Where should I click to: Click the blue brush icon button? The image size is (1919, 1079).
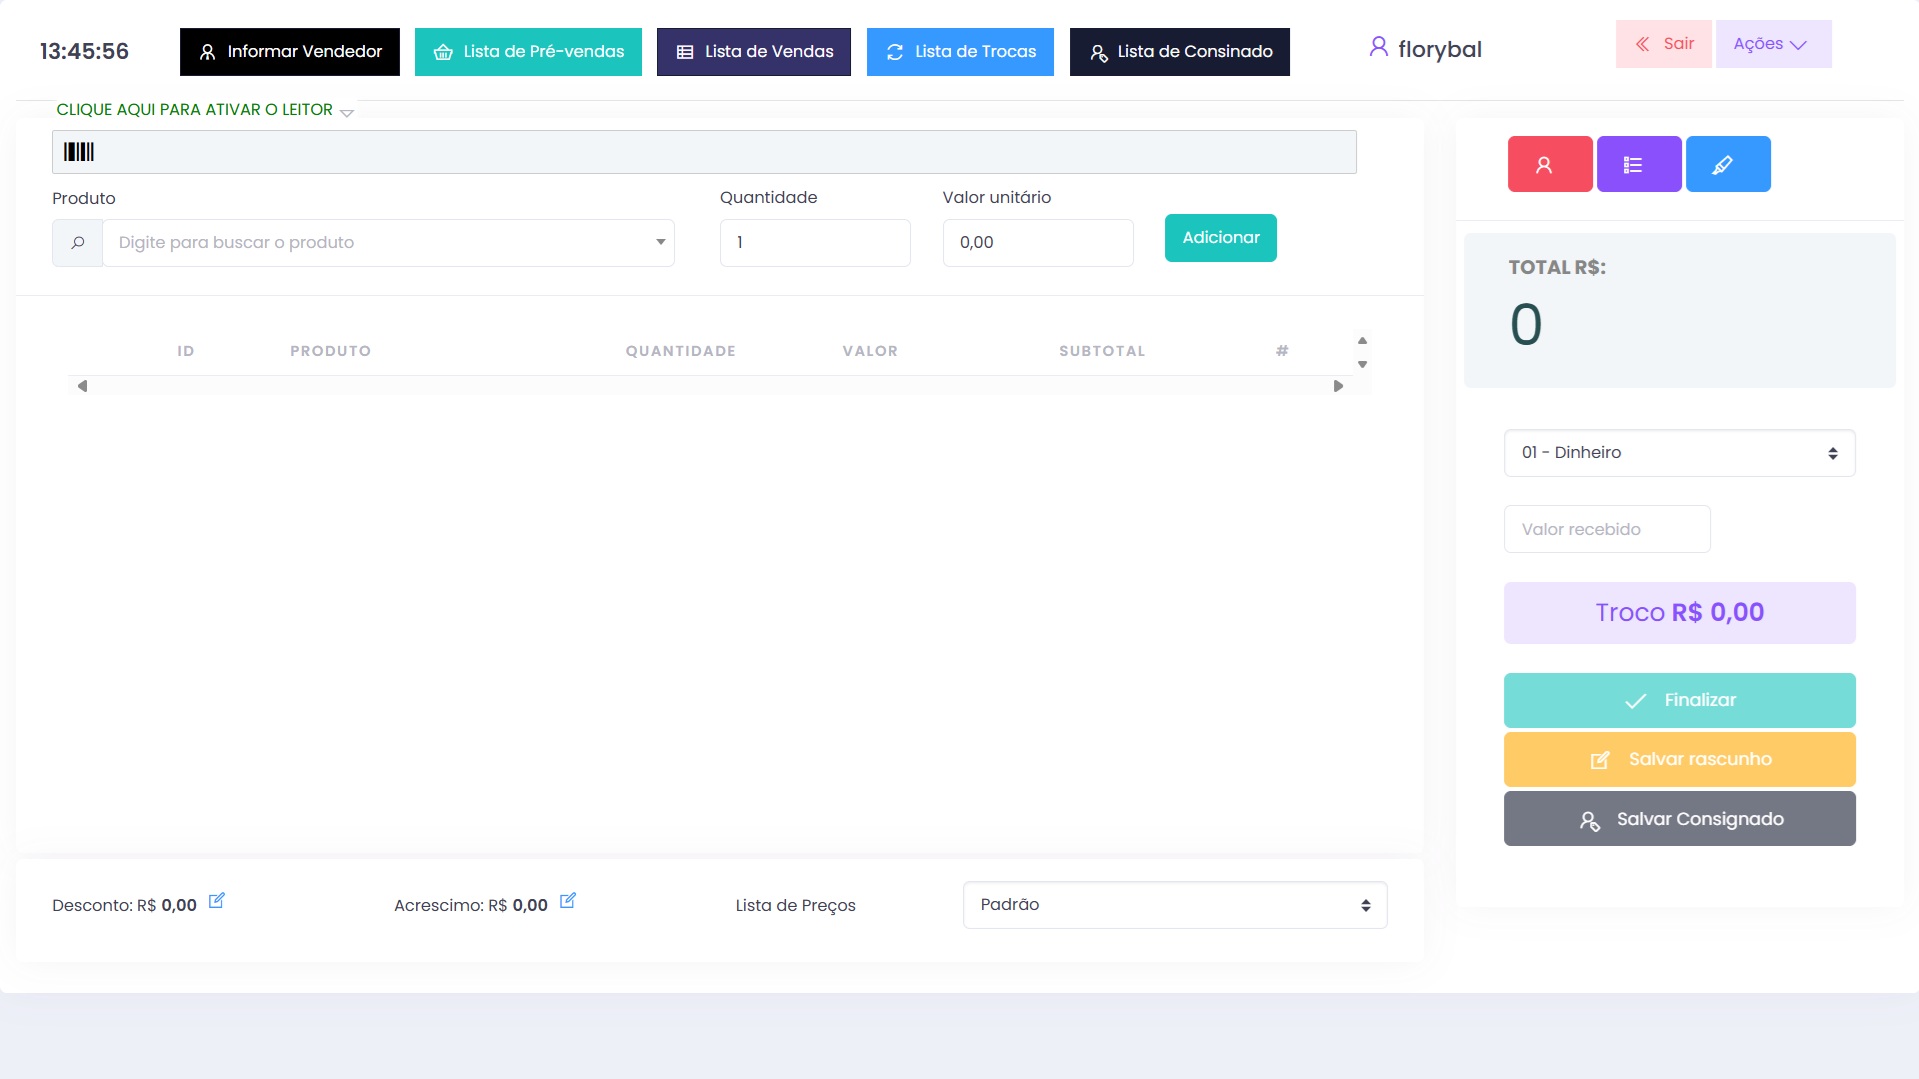point(1727,164)
